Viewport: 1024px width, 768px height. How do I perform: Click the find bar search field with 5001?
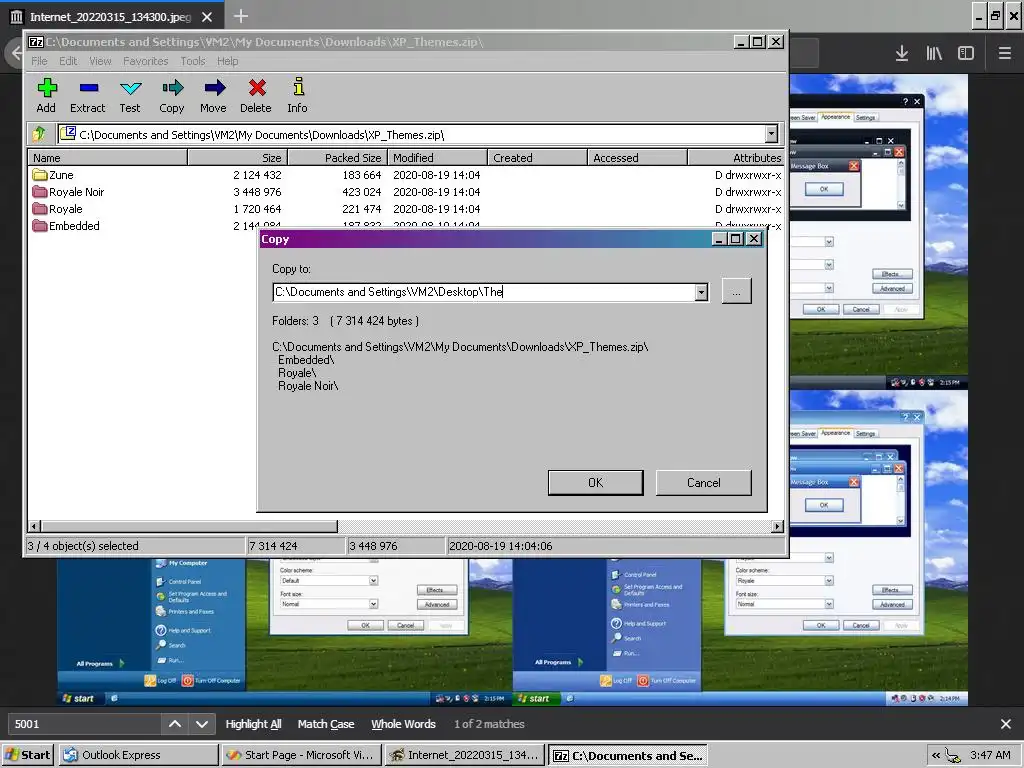84,724
